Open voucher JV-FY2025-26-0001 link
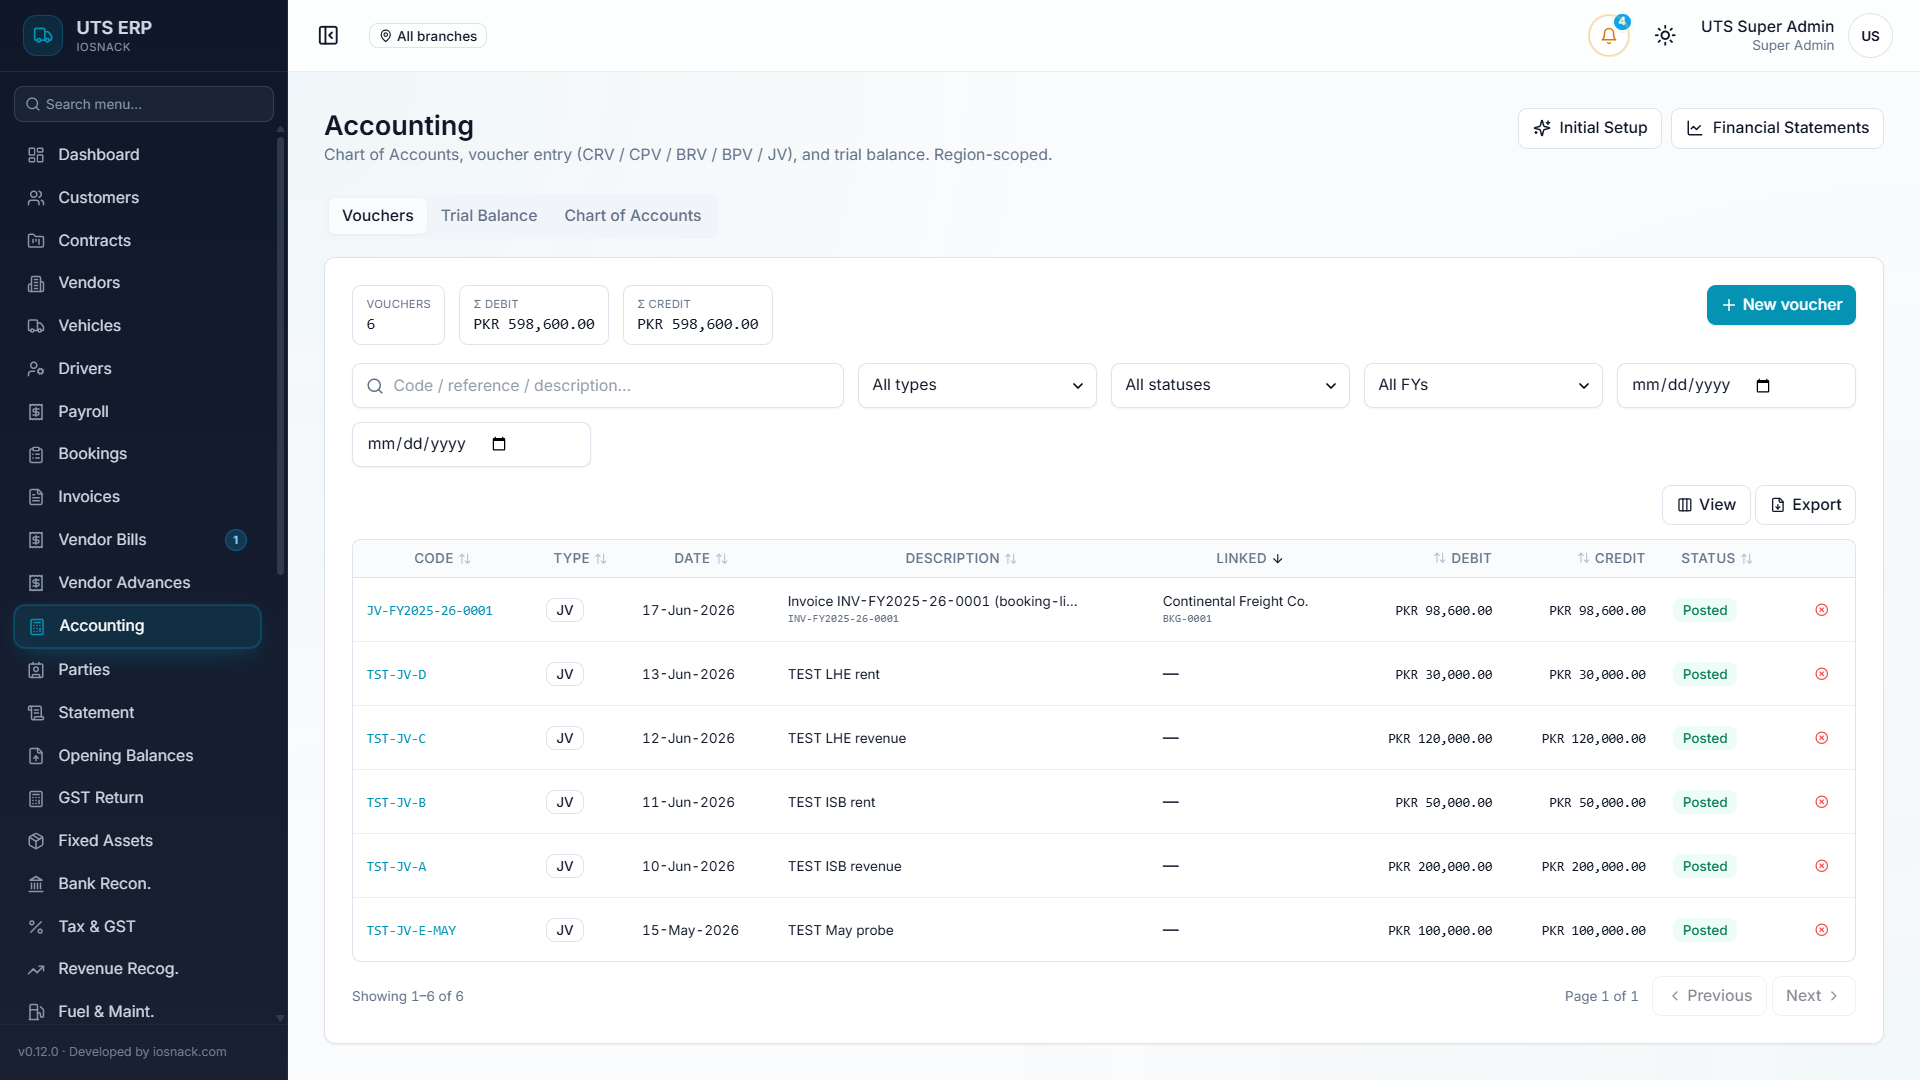The width and height of the screenshot is (1920, 1080). 429,611
